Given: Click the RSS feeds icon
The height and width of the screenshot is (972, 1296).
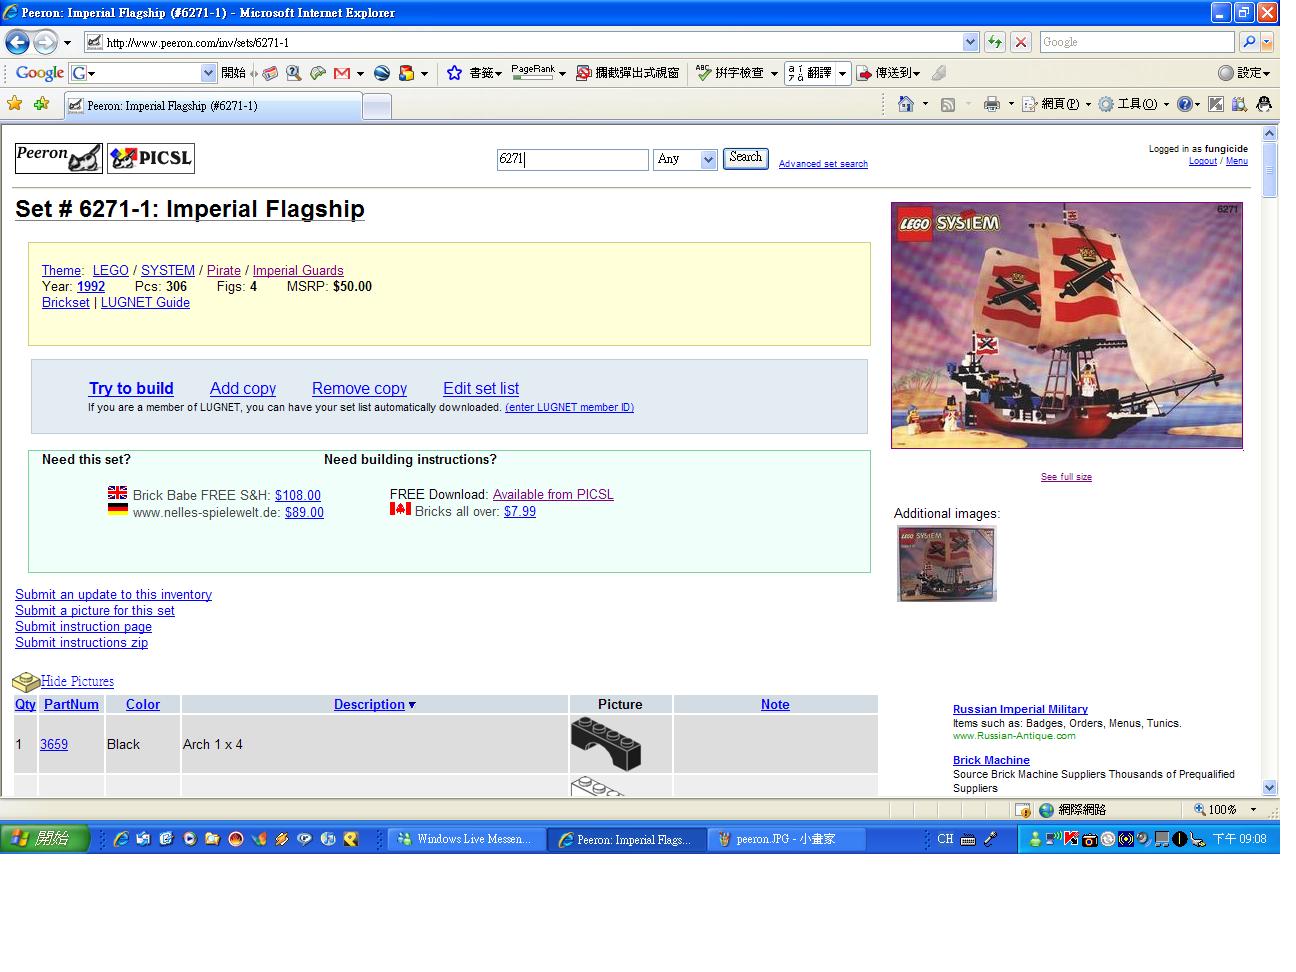Looking at the screenshot, I should pos(948,104).
